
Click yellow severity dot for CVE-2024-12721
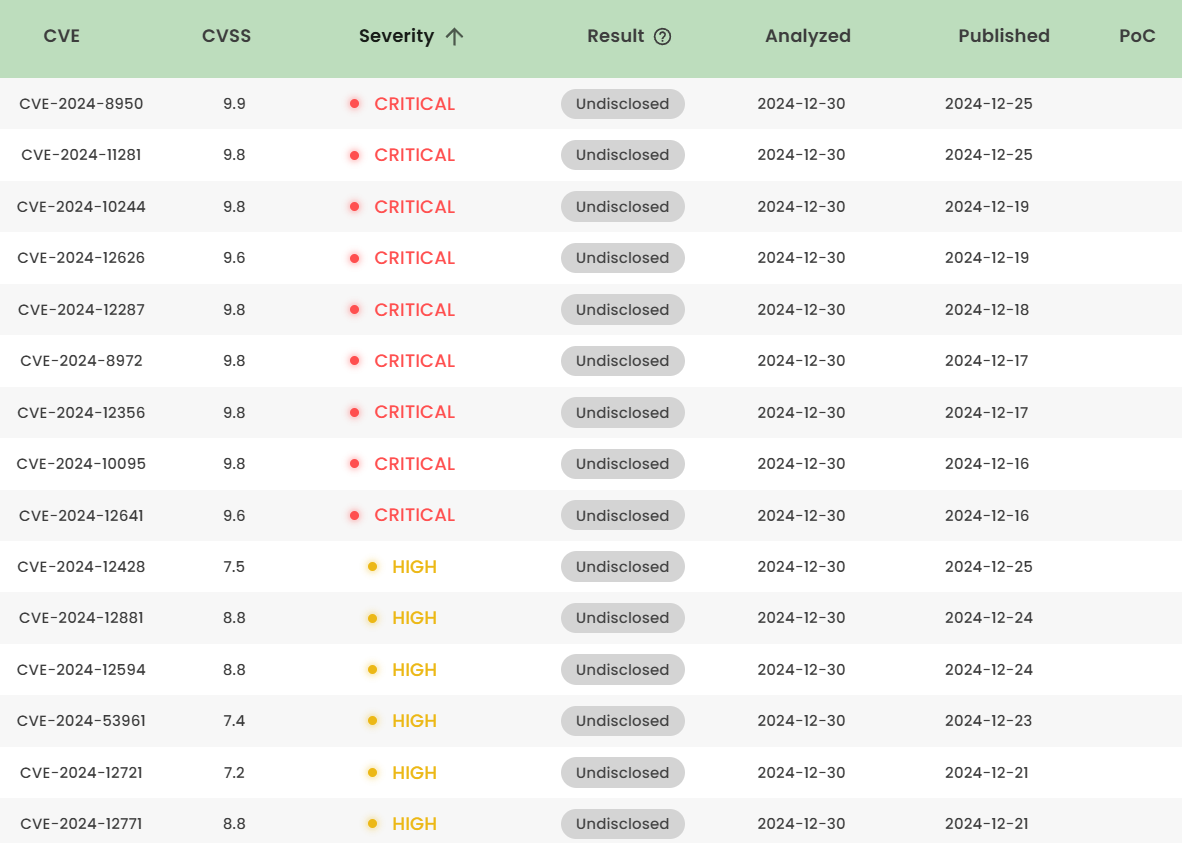click(372, 772)
